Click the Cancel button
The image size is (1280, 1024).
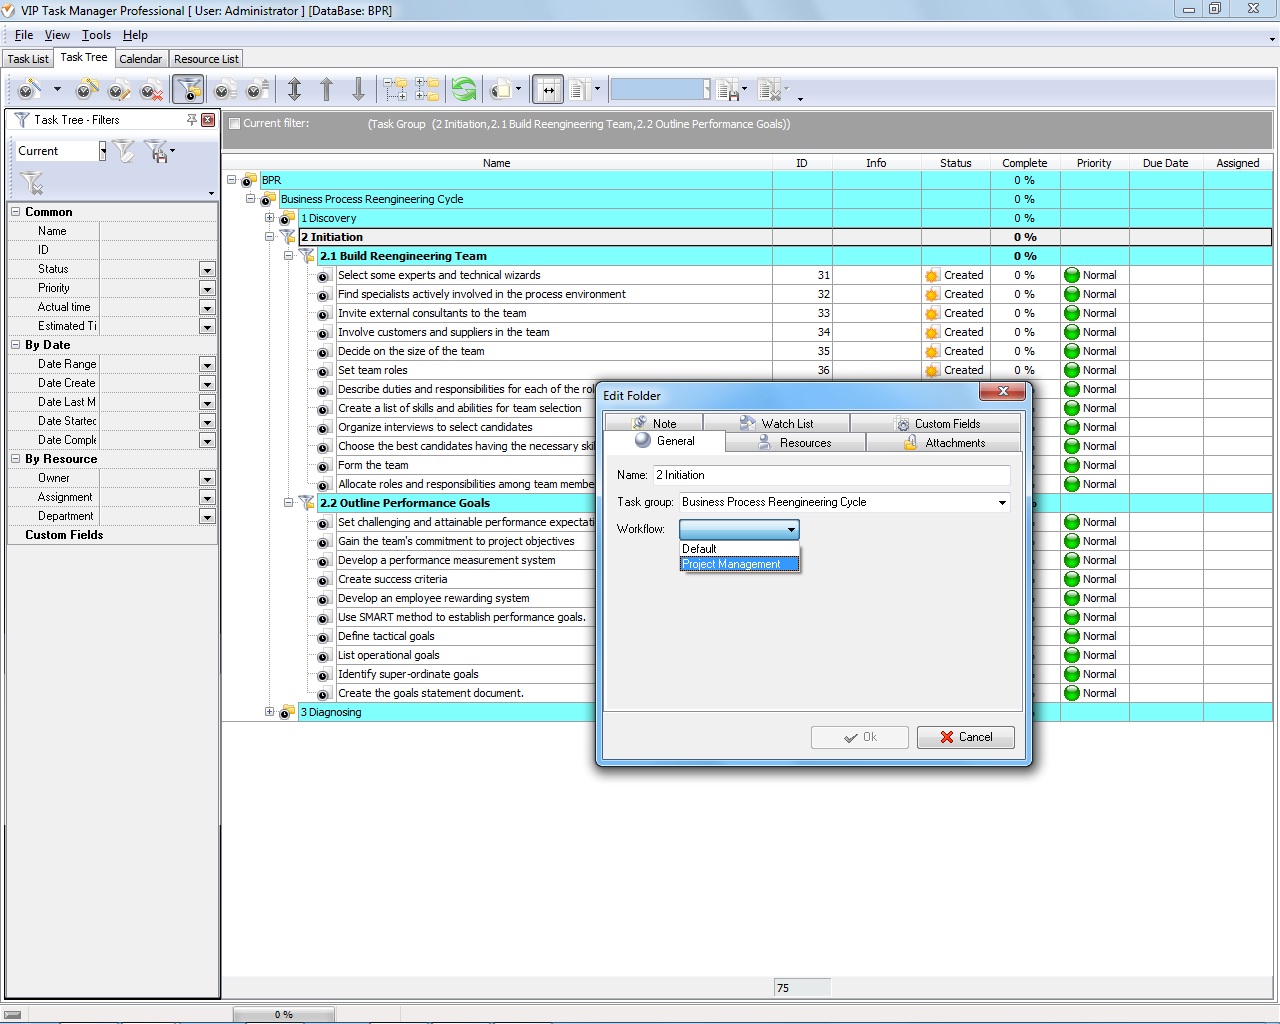coord(965,737)
